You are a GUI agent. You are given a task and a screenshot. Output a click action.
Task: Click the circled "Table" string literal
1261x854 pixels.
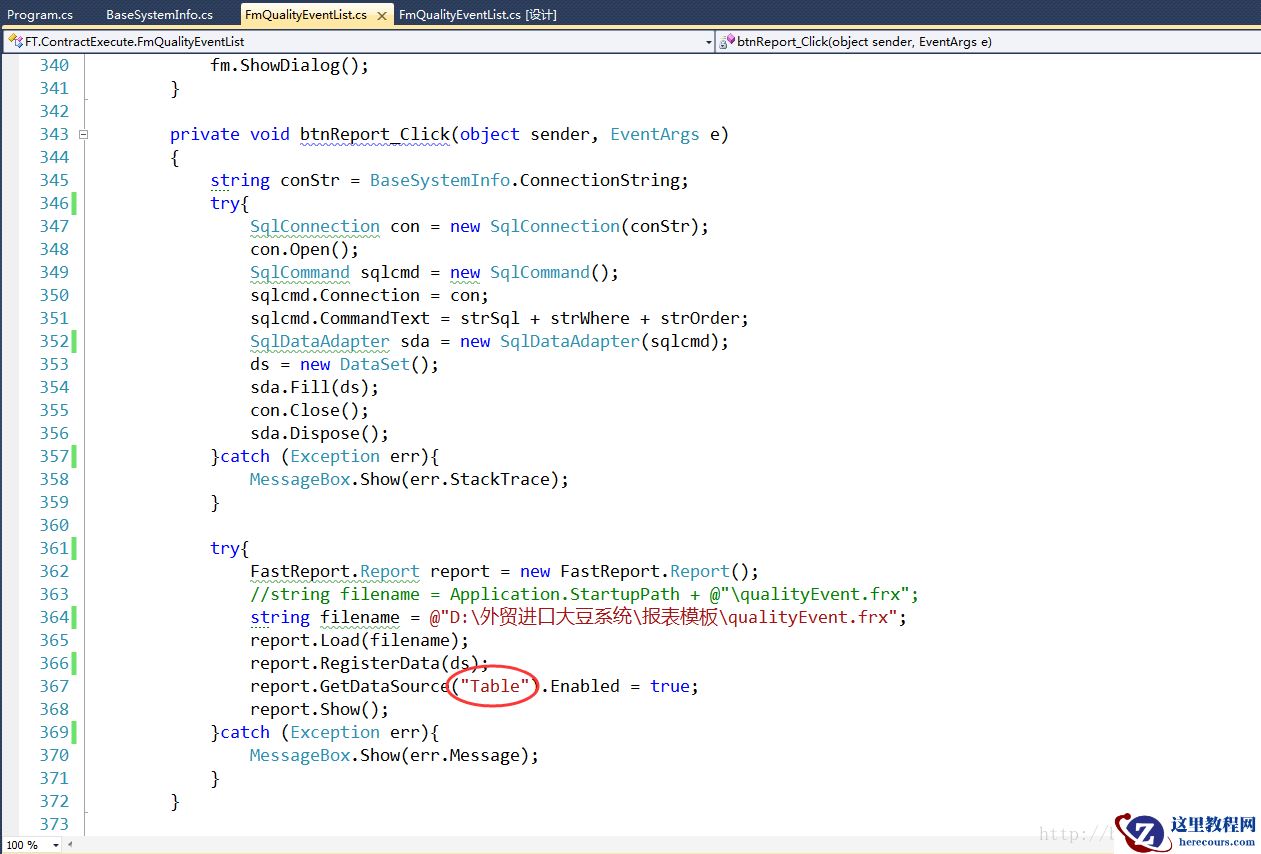[494, 686]
